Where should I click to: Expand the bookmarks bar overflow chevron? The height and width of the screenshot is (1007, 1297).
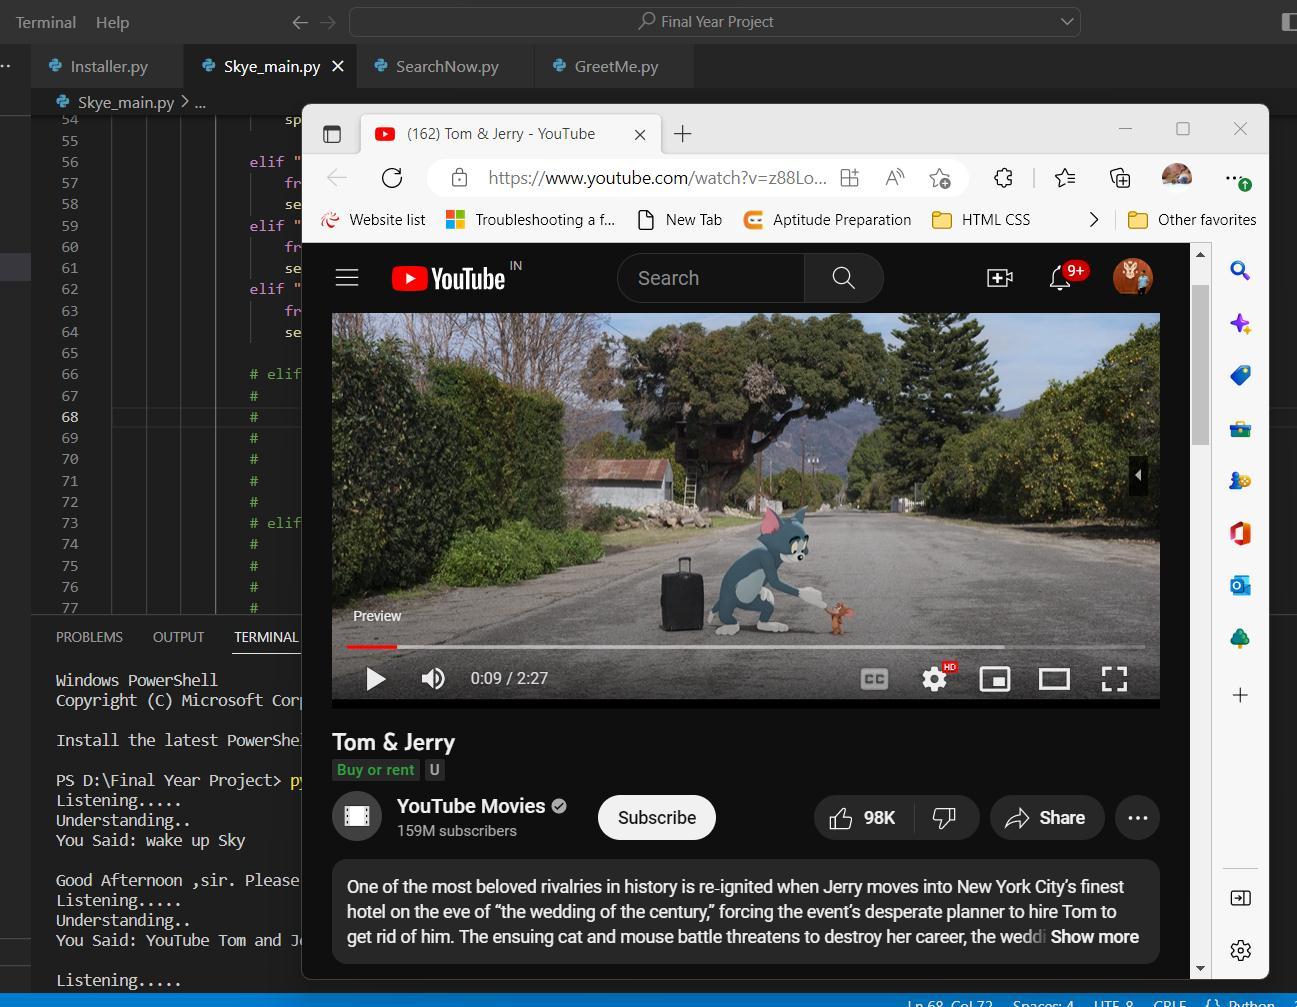pyautogui.click(x=1093, y=220)
